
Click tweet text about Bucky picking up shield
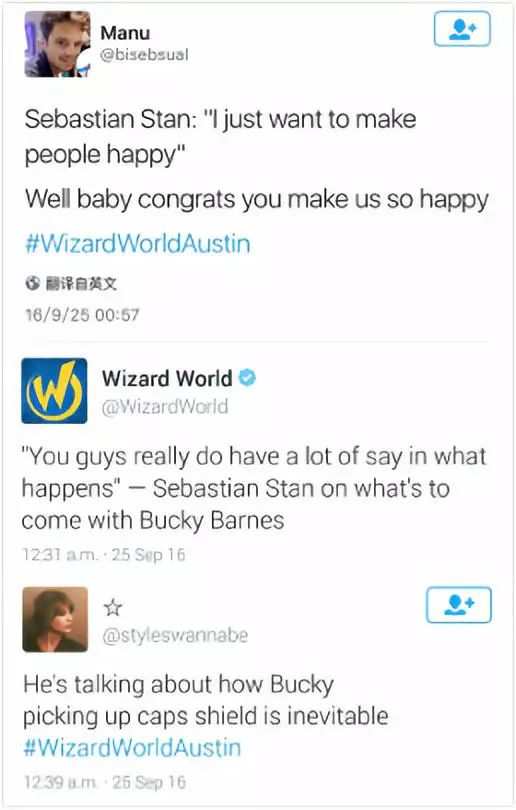pos(206,700)
